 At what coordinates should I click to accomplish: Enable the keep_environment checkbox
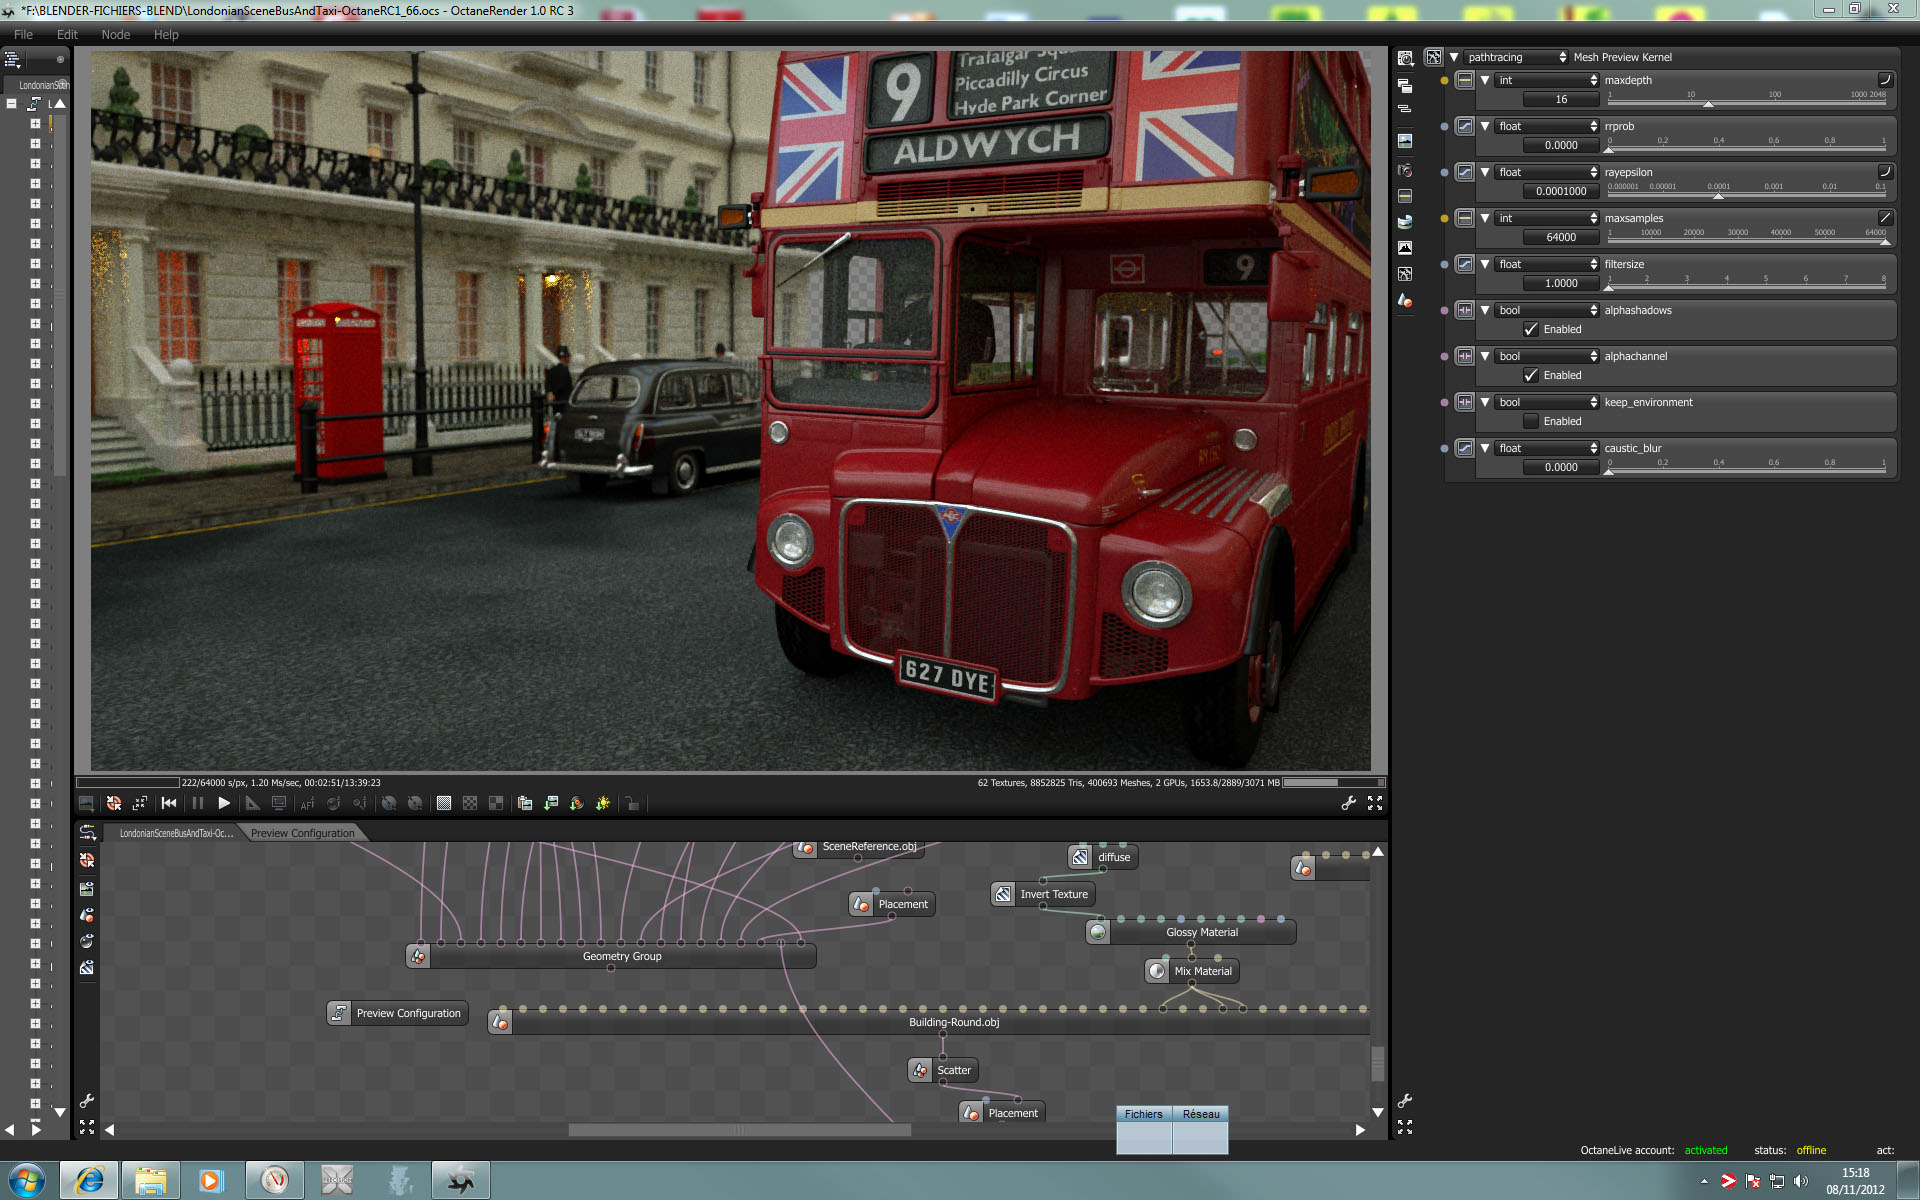[1530, 421]
